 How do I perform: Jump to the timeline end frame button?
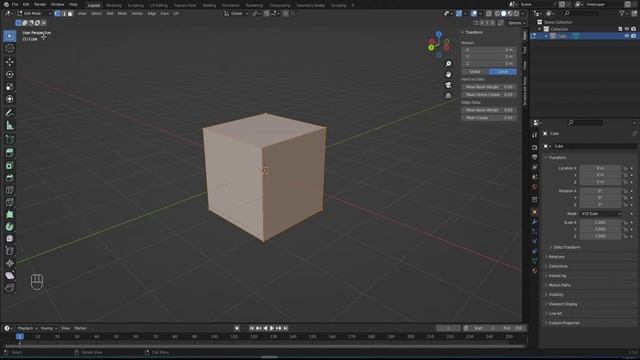[285, 328]
